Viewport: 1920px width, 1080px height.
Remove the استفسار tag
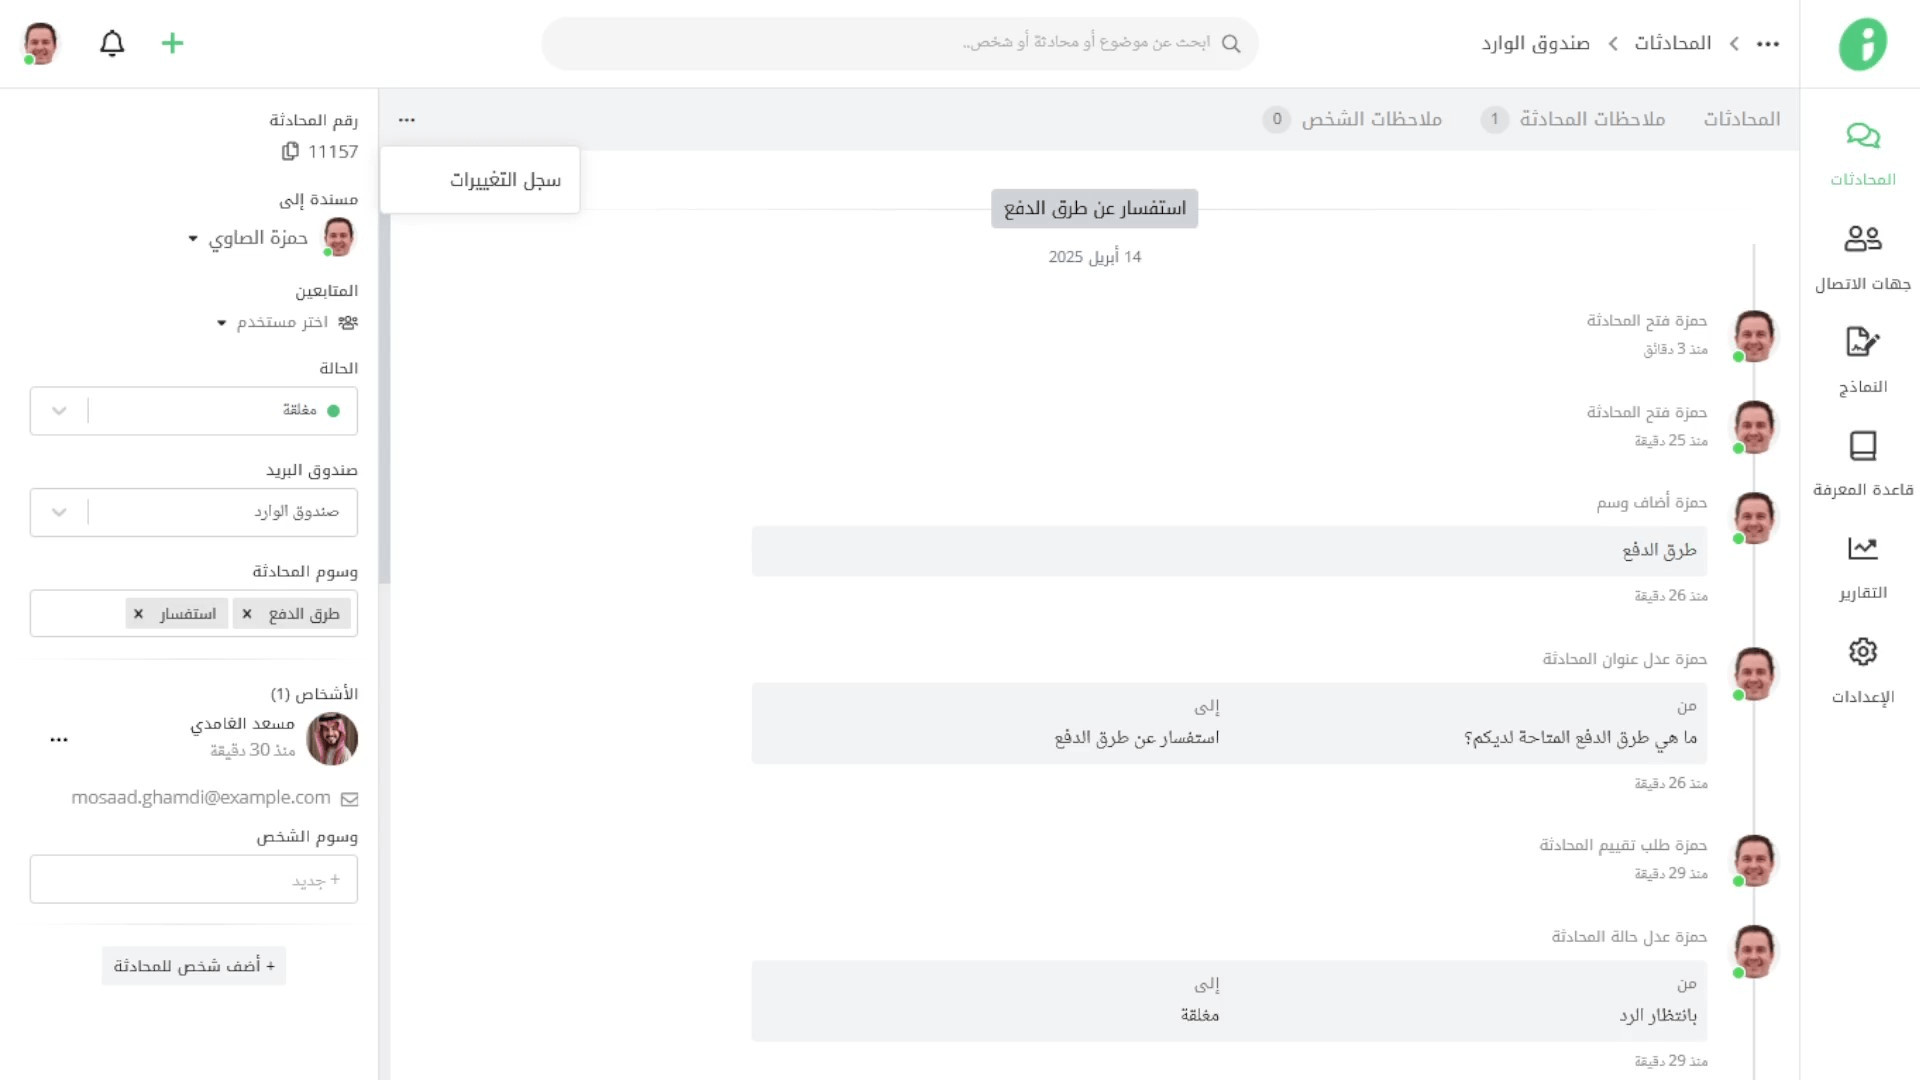coord(139,614)
